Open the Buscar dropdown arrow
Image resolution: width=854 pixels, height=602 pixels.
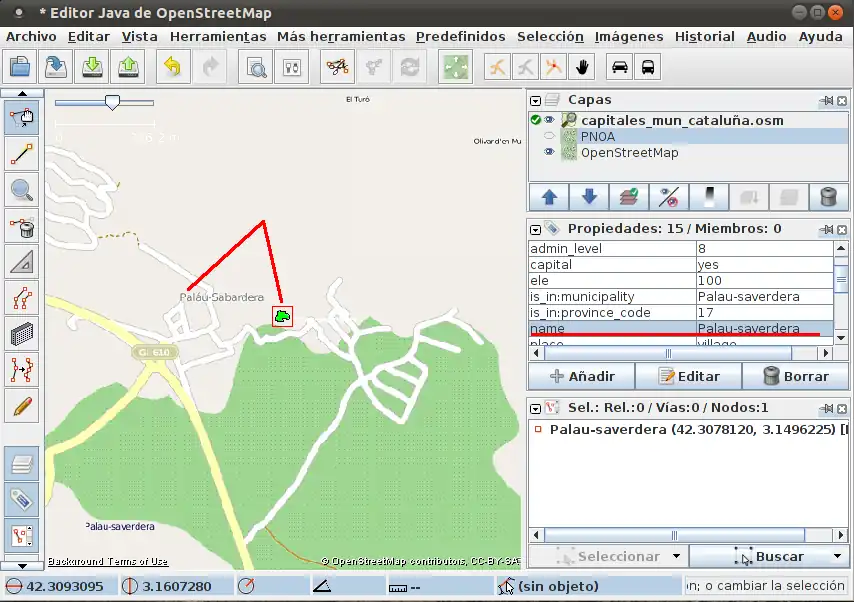(x=838, y=556)
